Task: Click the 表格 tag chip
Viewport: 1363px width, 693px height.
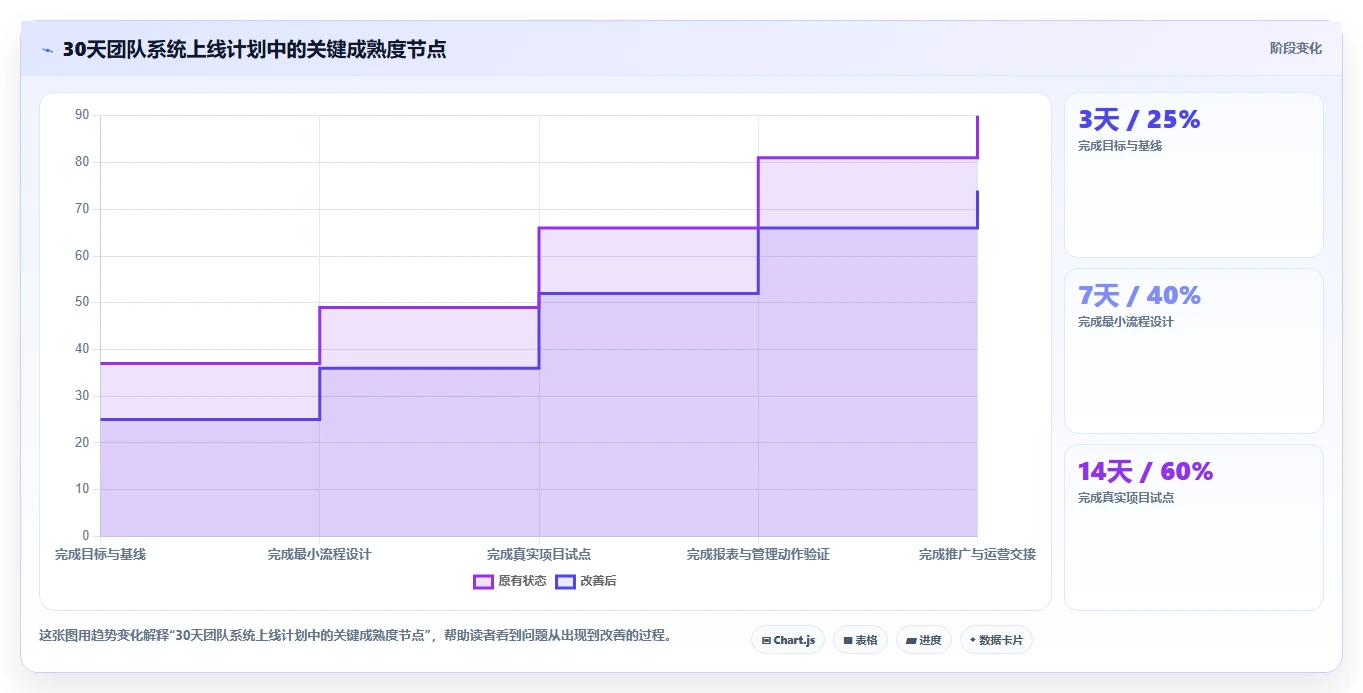Action: [860, 640]
